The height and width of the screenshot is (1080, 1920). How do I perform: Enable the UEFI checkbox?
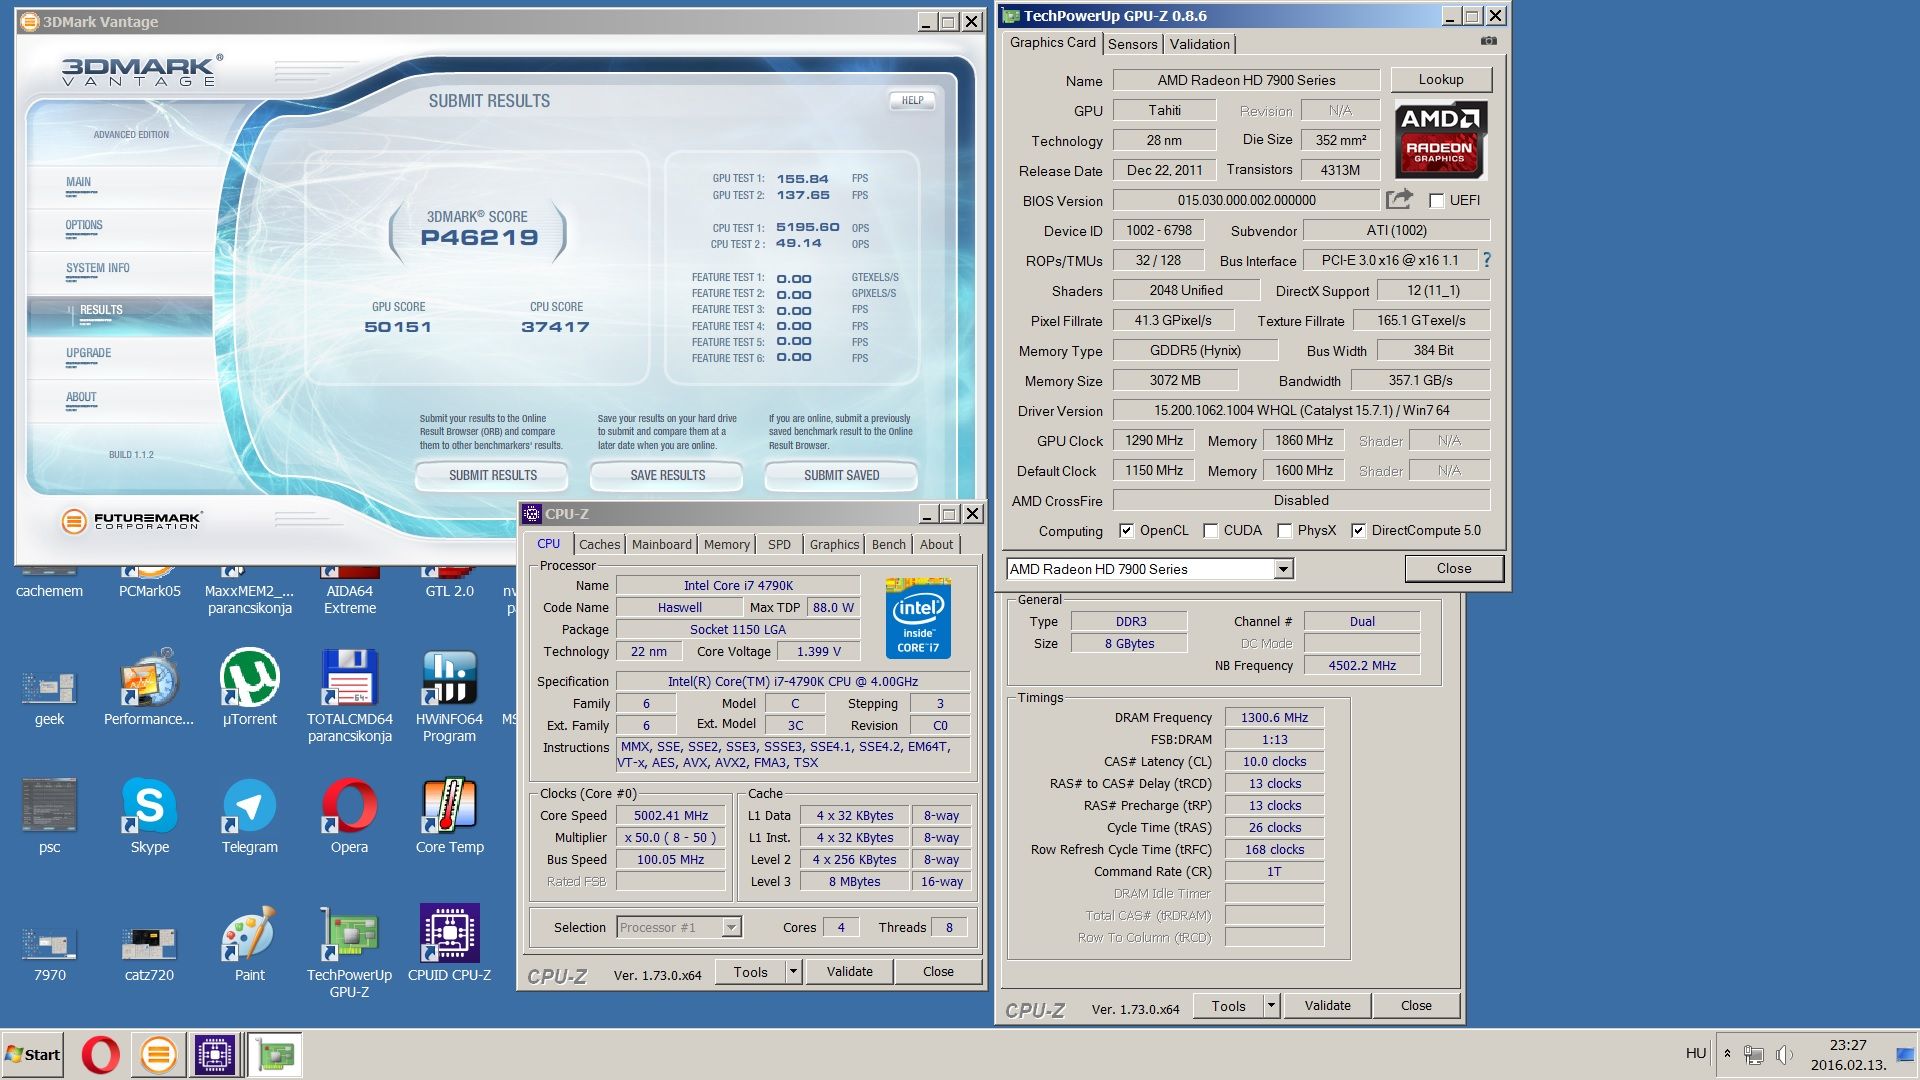(x=1437, y=201)
